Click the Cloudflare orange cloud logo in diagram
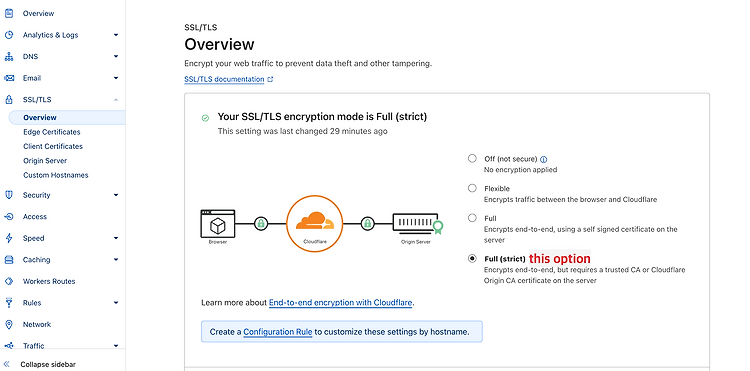The image size is (750, 371). (x=315, y=220)
